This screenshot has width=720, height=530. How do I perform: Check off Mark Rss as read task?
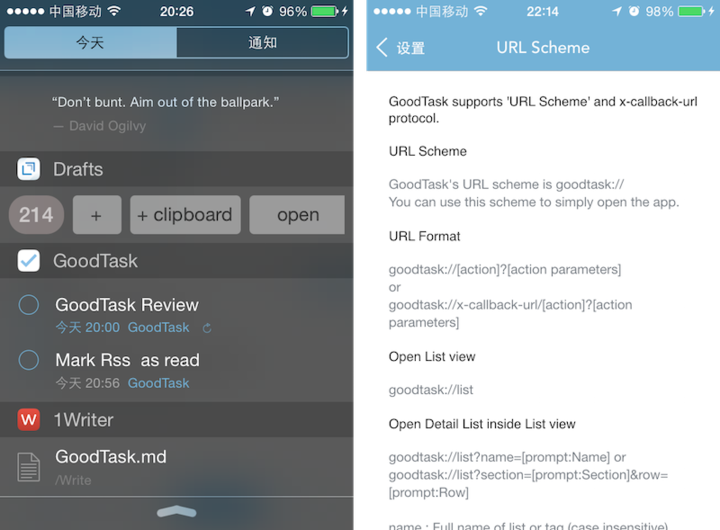29,361
